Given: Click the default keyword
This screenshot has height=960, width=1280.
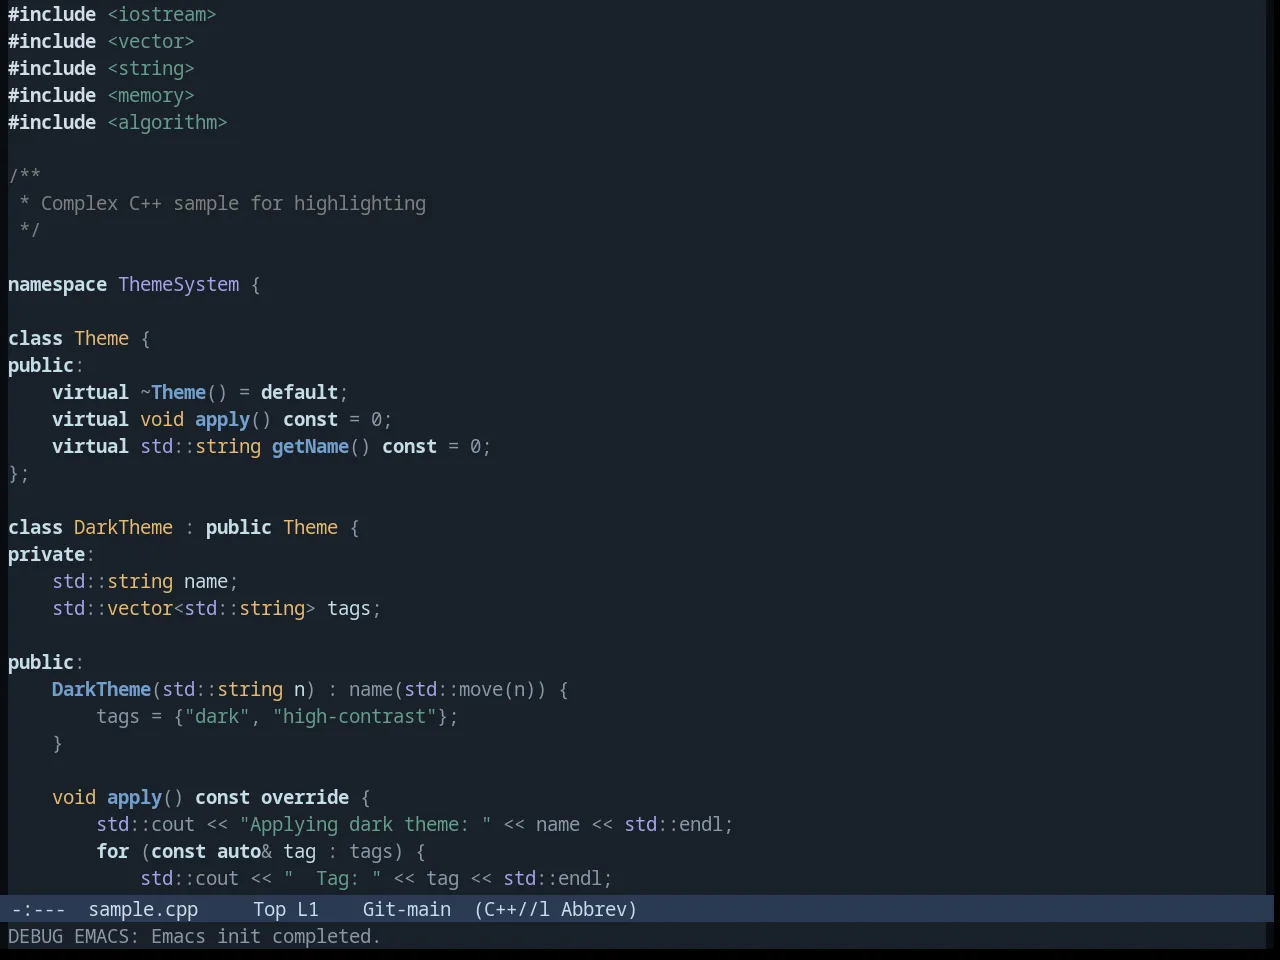Looking at the screenshot, I should tap(299, 392).
